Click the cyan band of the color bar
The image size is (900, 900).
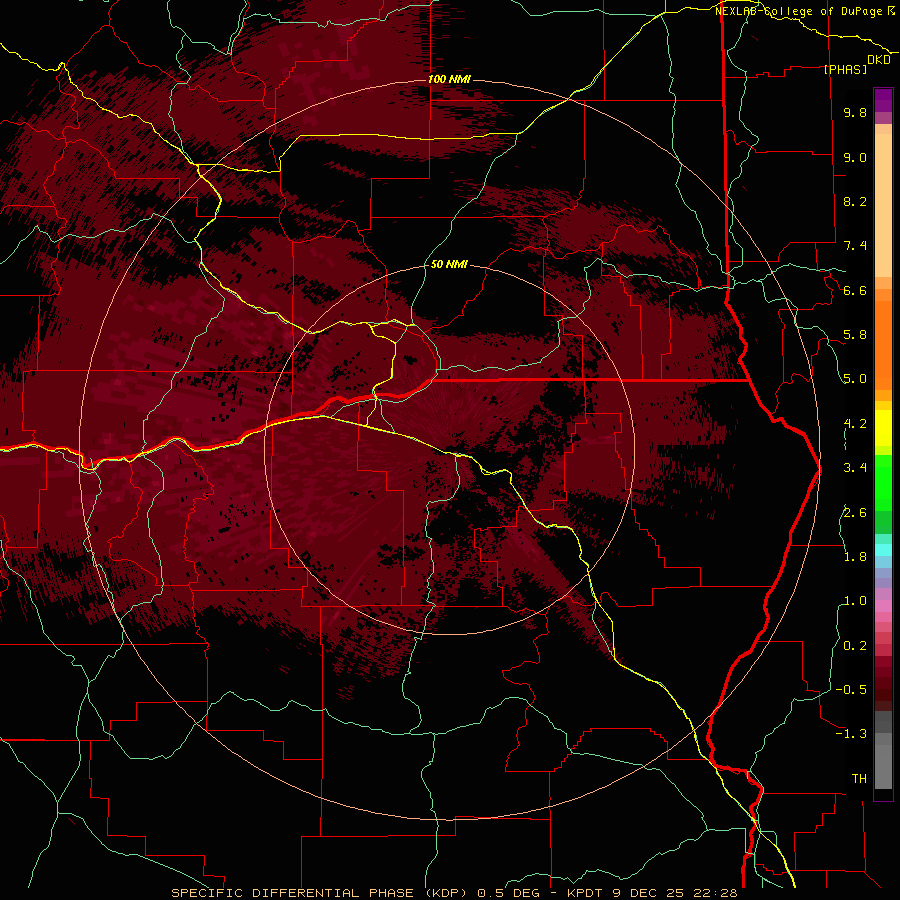(x=883, y=550)
